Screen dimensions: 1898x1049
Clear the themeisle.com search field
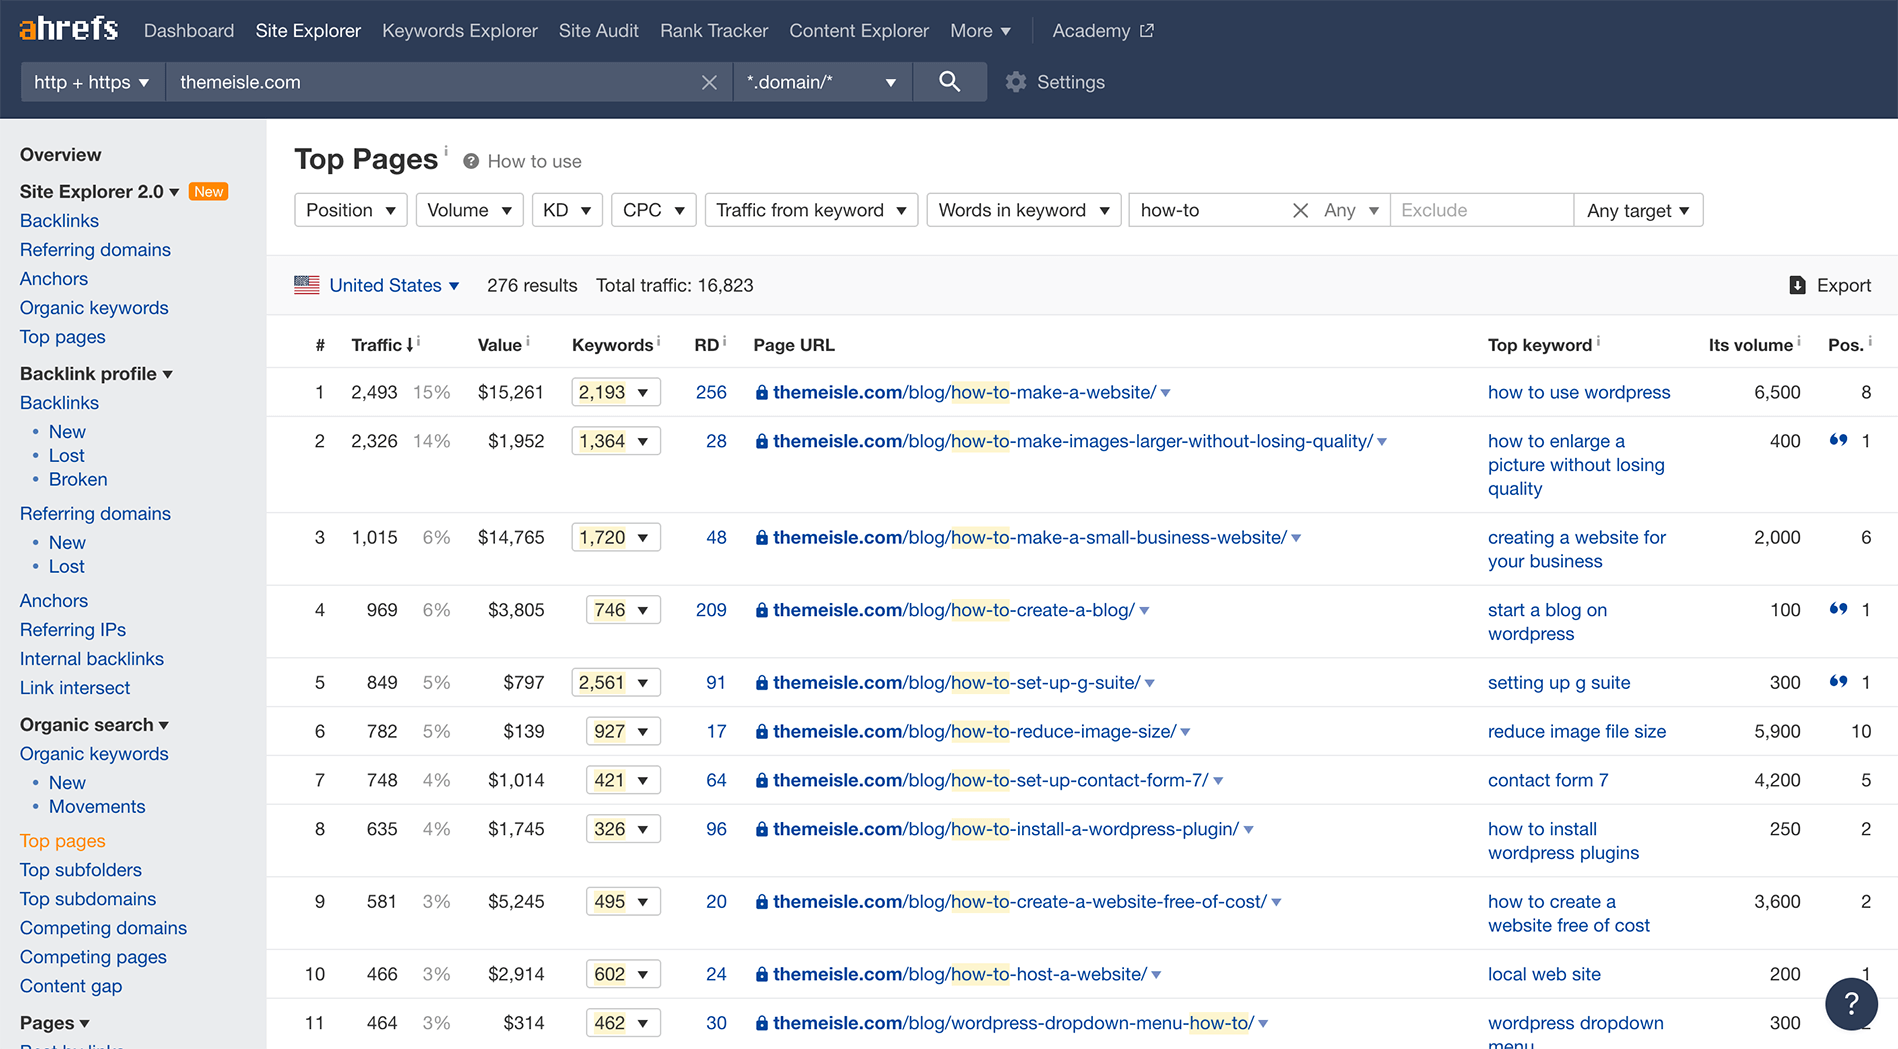709,82
